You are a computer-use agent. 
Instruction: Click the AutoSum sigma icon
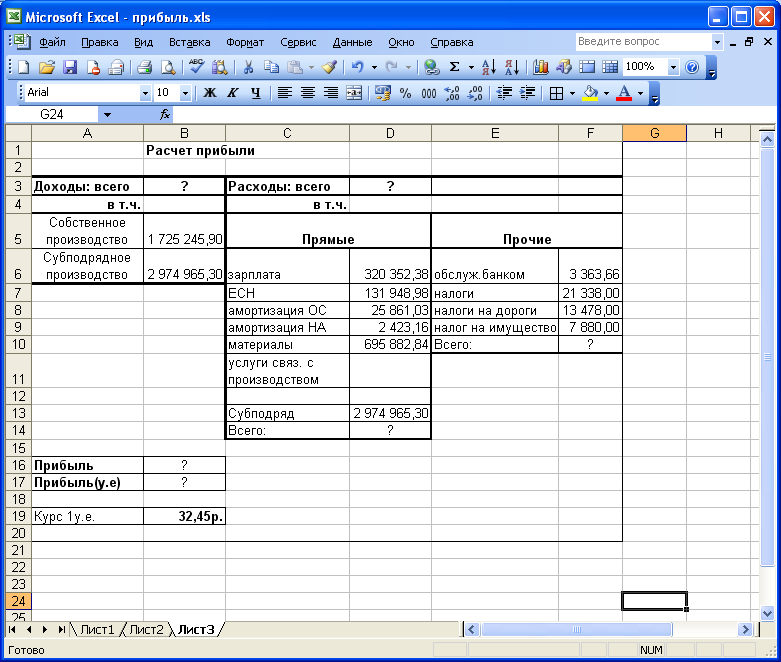pos(454,67)
